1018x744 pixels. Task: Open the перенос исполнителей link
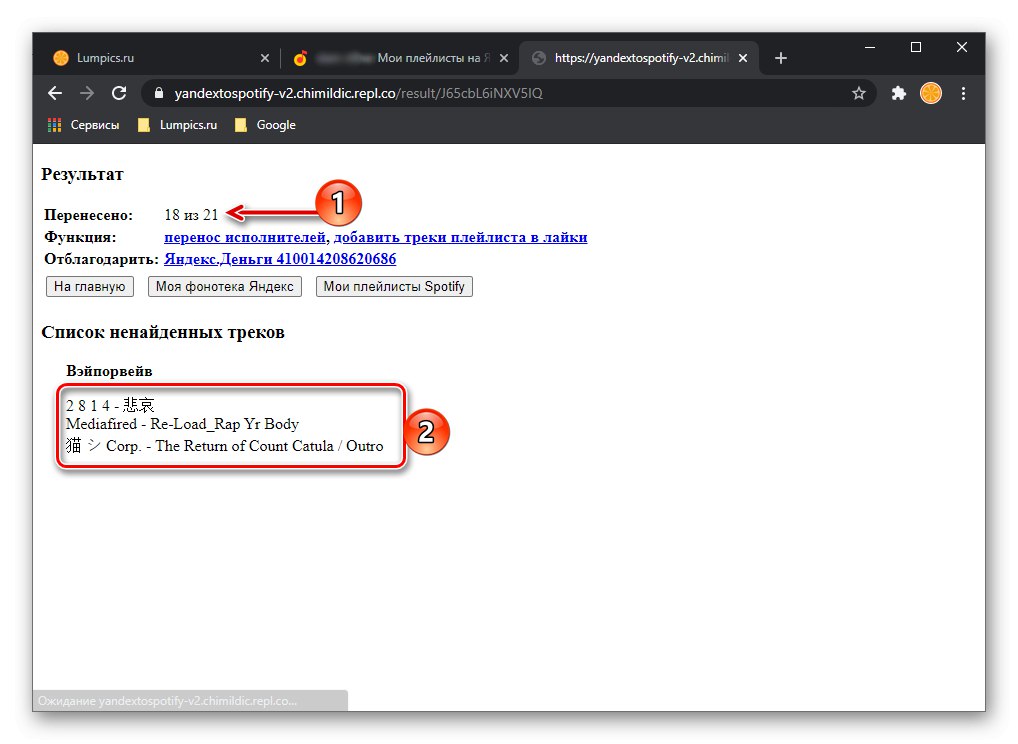pyautogui.click(x=243, y=237)
